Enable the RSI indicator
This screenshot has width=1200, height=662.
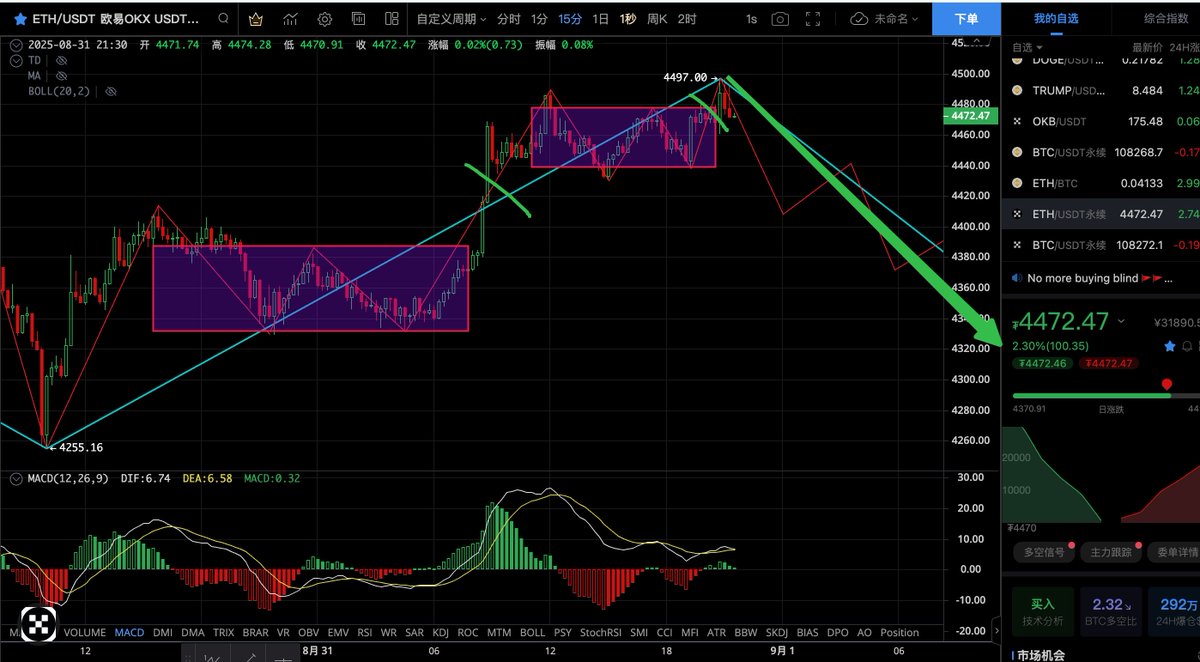(364, 632)
